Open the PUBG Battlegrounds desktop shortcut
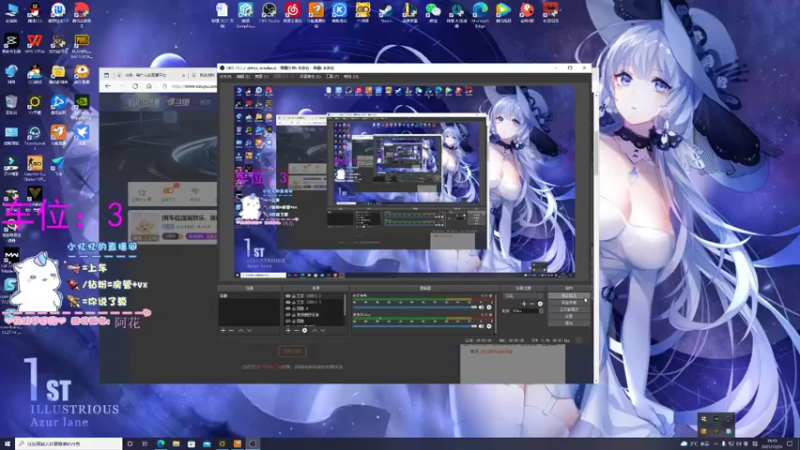The width and height of the screenshot is (800, 450). pos(82,45)
